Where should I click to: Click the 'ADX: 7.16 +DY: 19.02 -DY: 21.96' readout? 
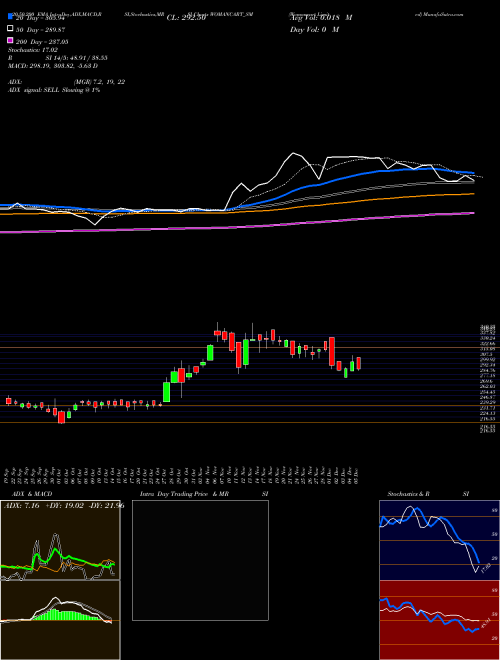pos(64,506)
